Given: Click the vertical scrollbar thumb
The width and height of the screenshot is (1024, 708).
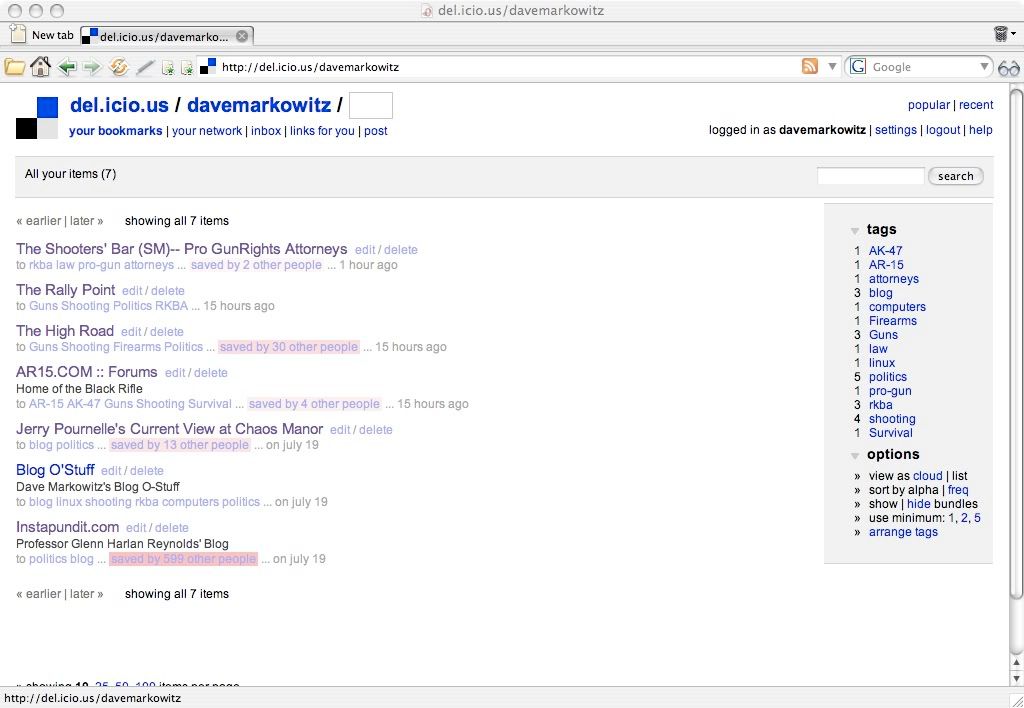Looking at the screenshot, I should point(1016,342).
